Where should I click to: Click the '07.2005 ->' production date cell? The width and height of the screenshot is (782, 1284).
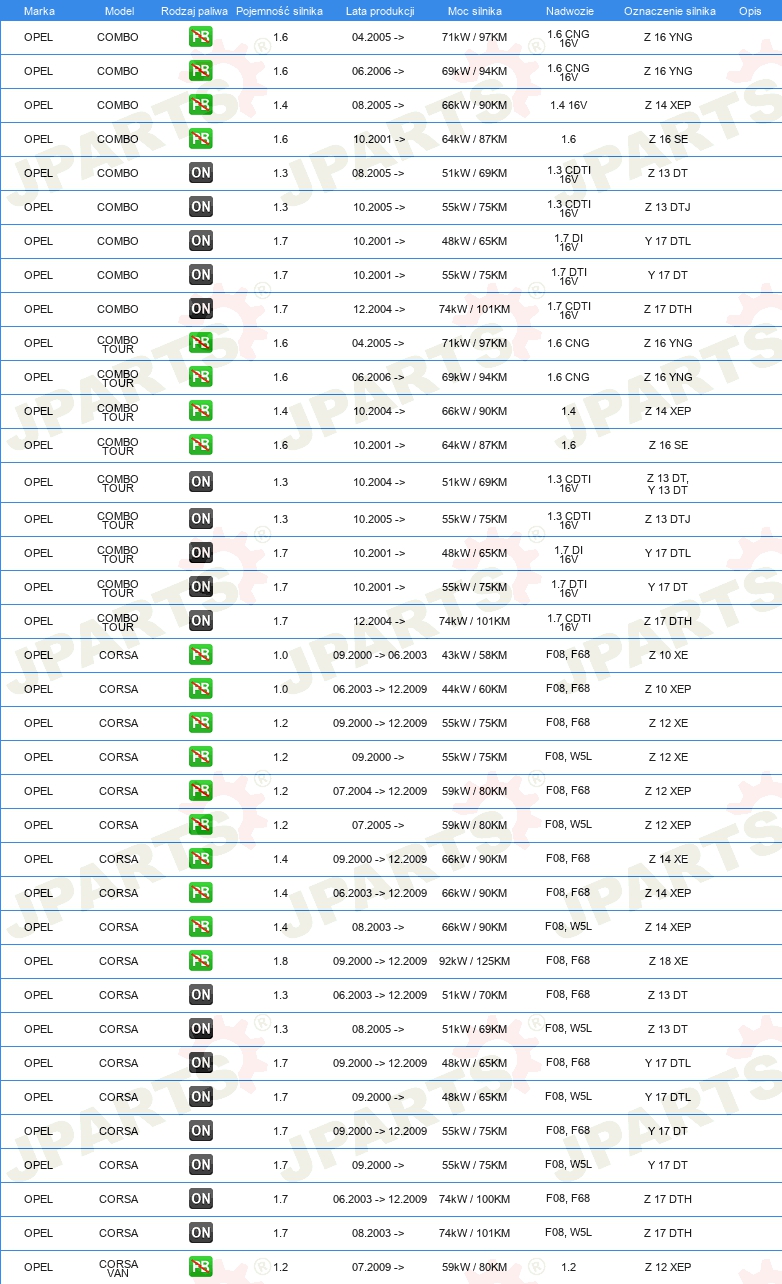379,825
